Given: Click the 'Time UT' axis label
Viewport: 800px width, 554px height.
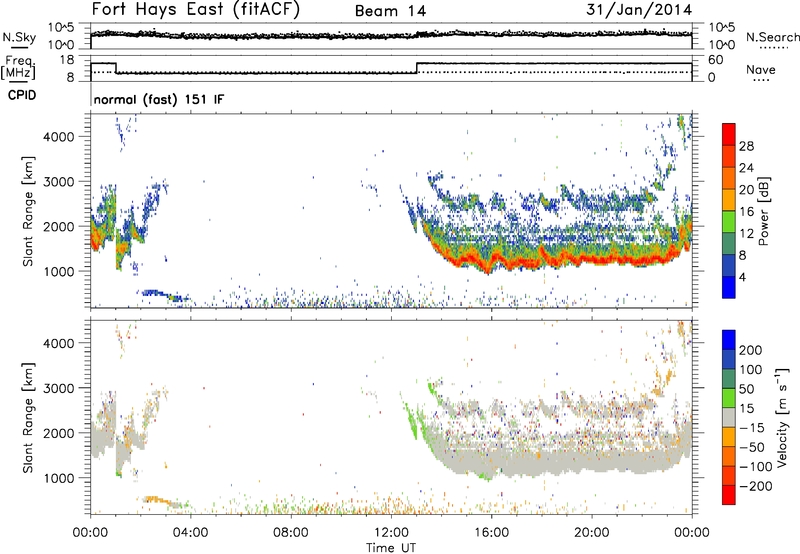Looking at the screenshot, I should pos(391,547).
